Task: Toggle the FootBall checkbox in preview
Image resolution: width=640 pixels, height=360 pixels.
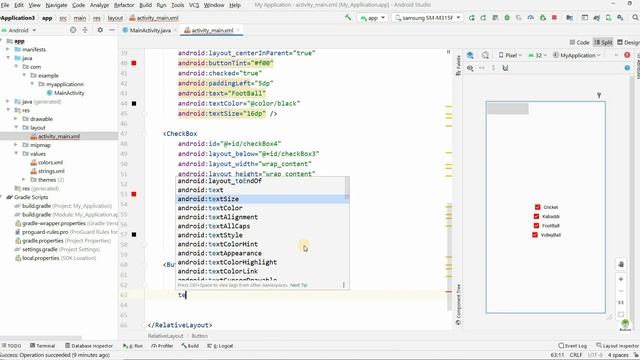Action: (x=537, y=226)
